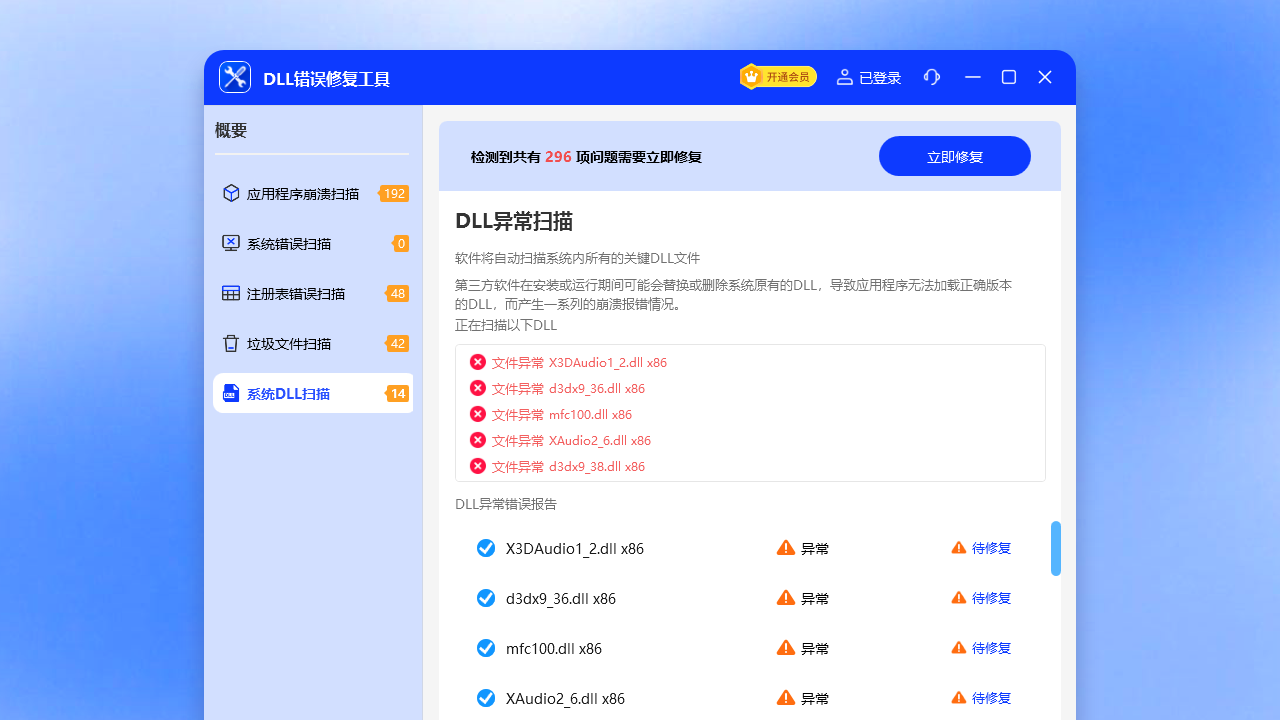This screenshot has width=1280, height=720.
Task: Uncheck the d3dx9_36.dll x86 checkbox
Action: click(x=486, y=598)
